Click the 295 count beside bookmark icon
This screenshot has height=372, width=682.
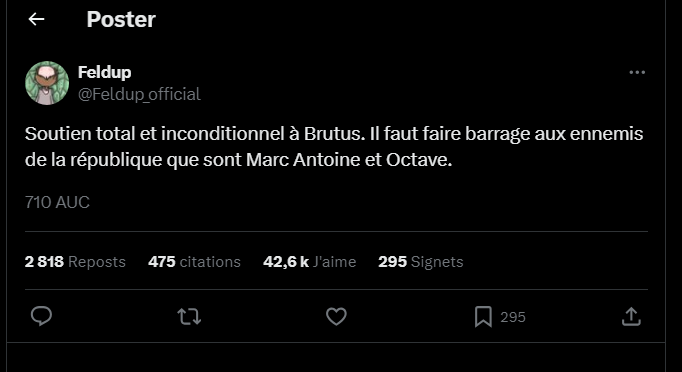tap(513, 317)
